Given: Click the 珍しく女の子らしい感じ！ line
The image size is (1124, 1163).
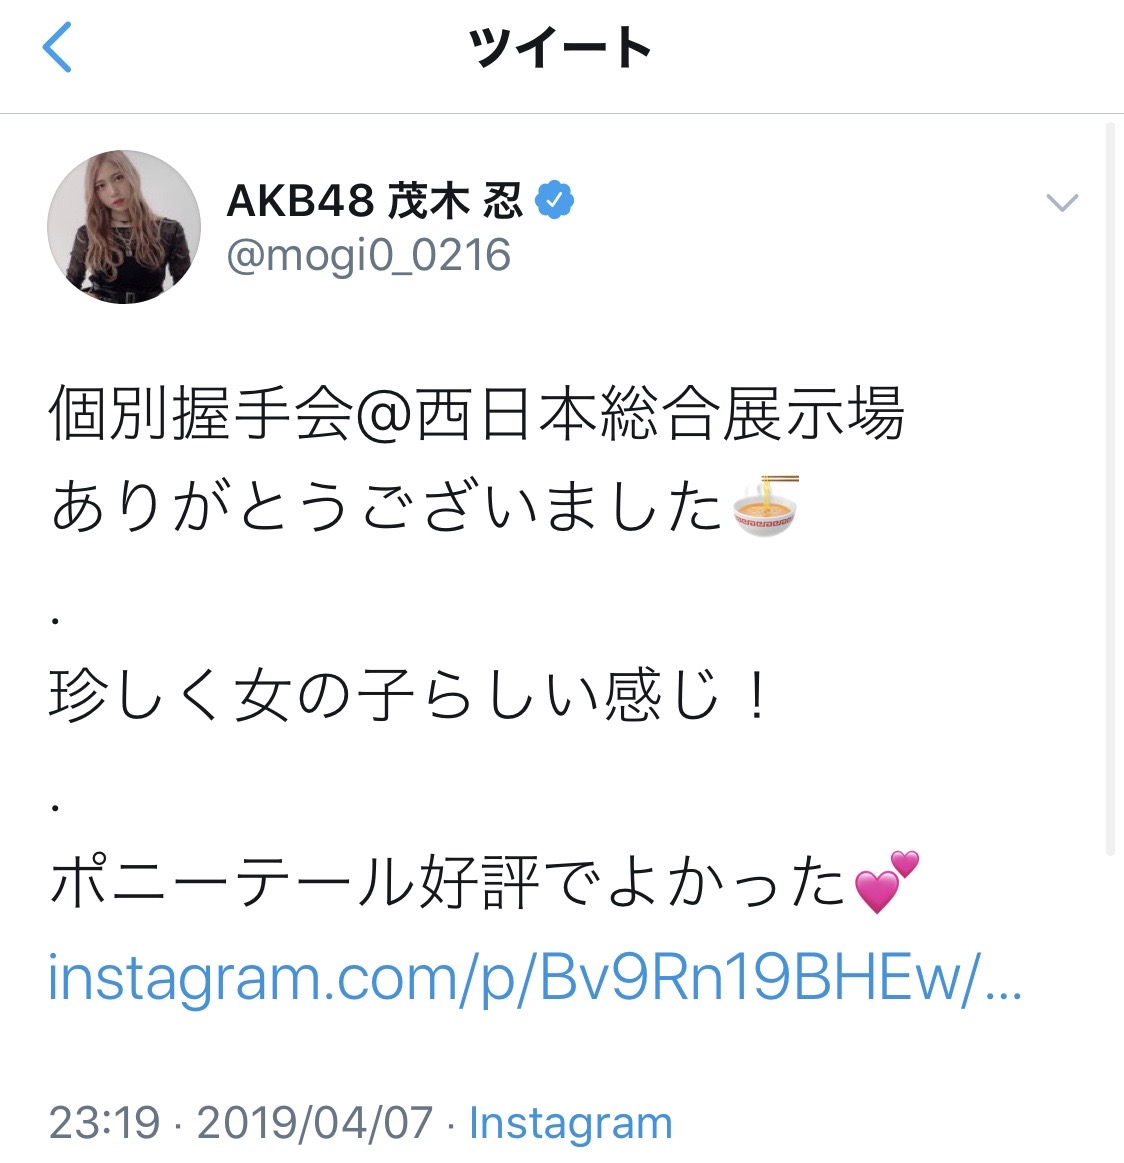Looking at the screenshot, I should click(410, 695).
